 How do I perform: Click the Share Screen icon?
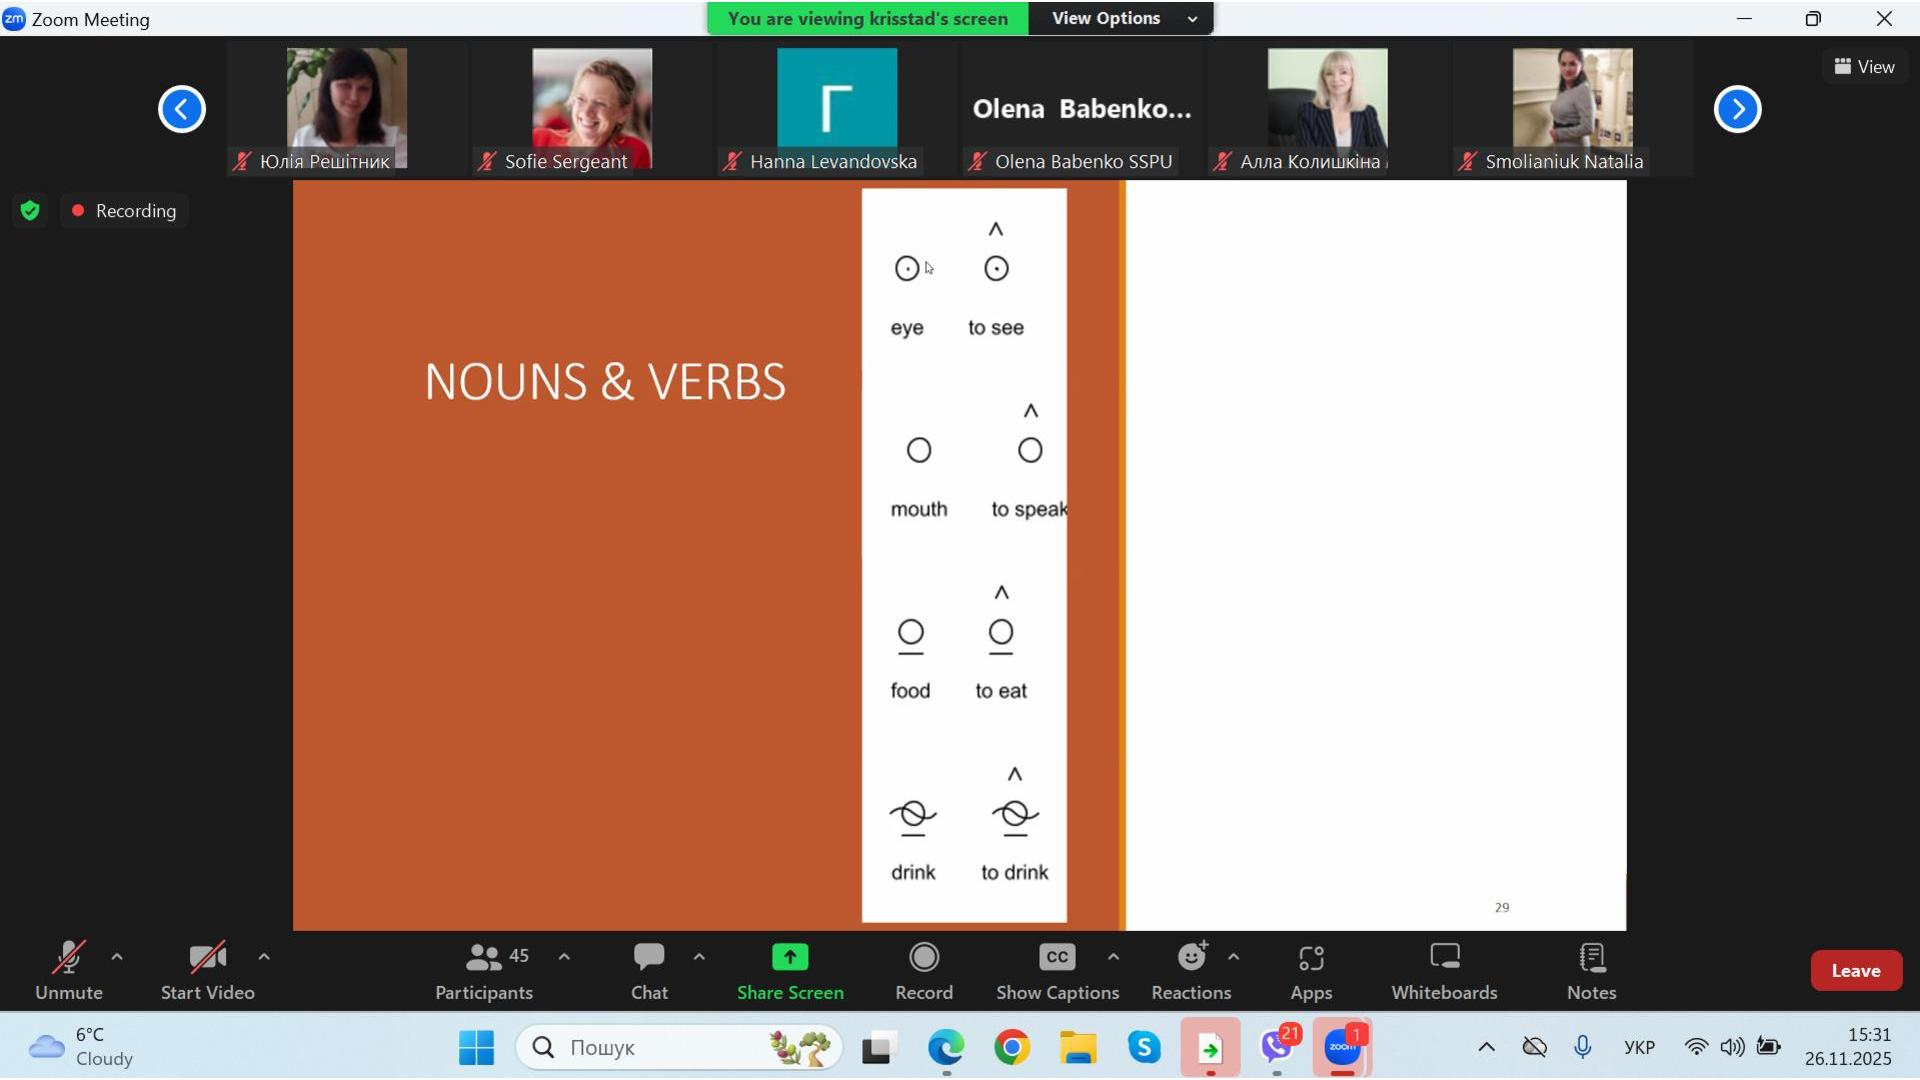coord(789,958)
